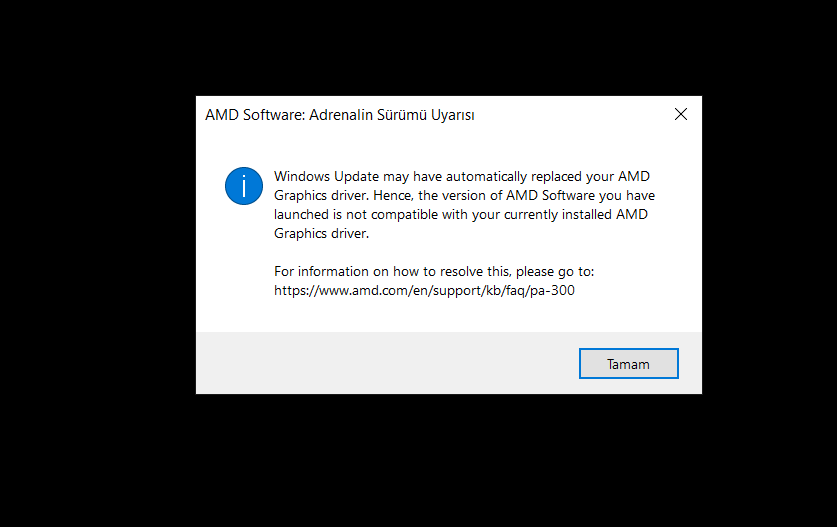Click the dialog title AMD Software: Adrenalin Sürümü Uyarısı

click(x=339, y=115)
